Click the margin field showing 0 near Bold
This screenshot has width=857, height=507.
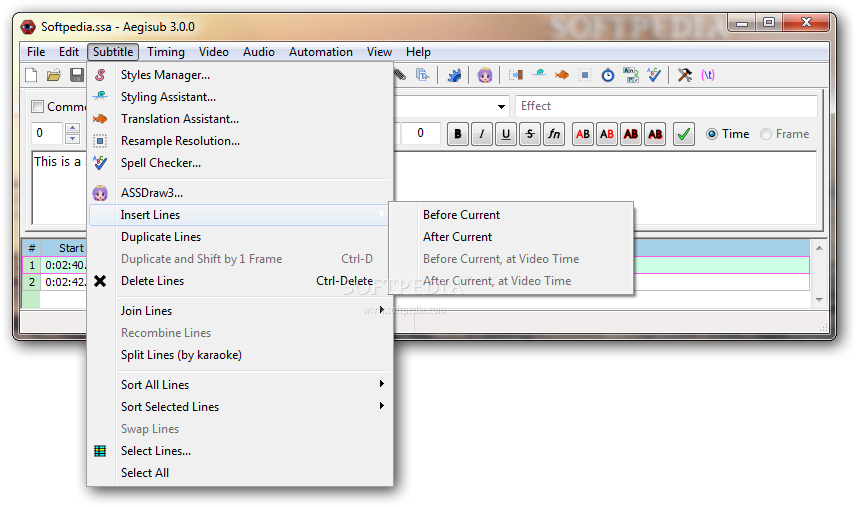point(420,133)
